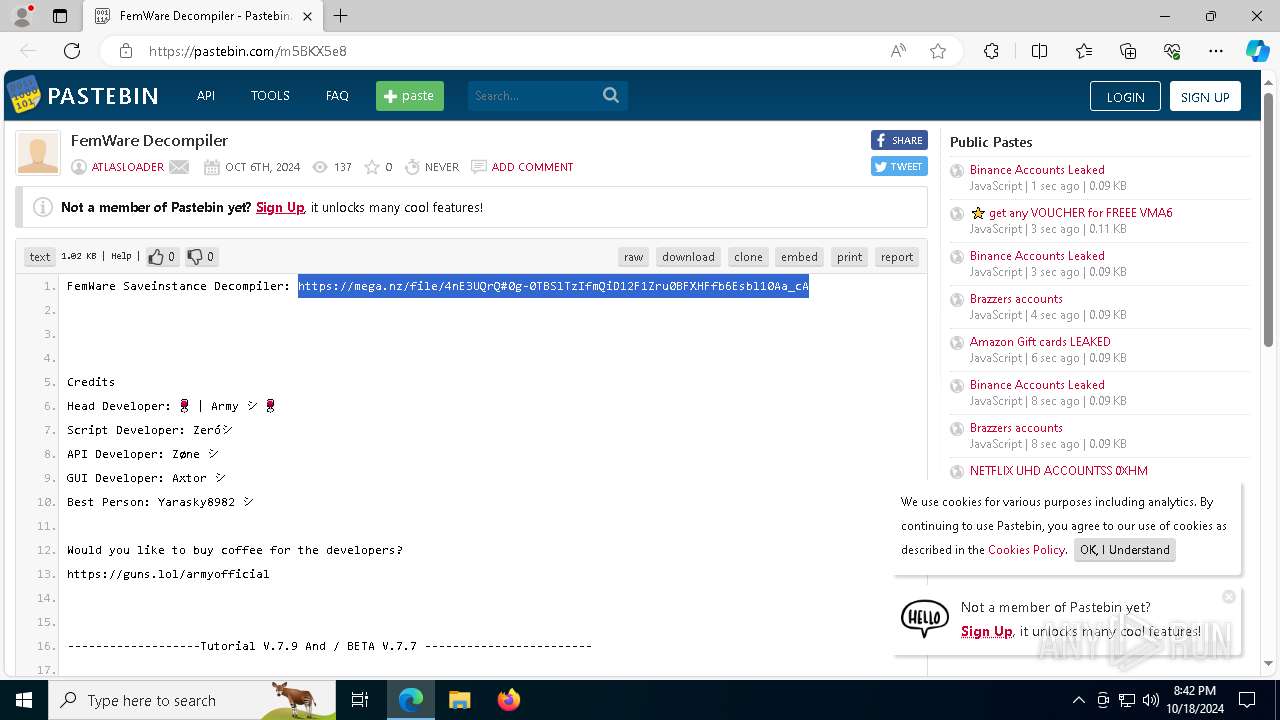Open the notifications center
The width and height of the screenshot is (1280, 720).
[x=1247, y=700]
